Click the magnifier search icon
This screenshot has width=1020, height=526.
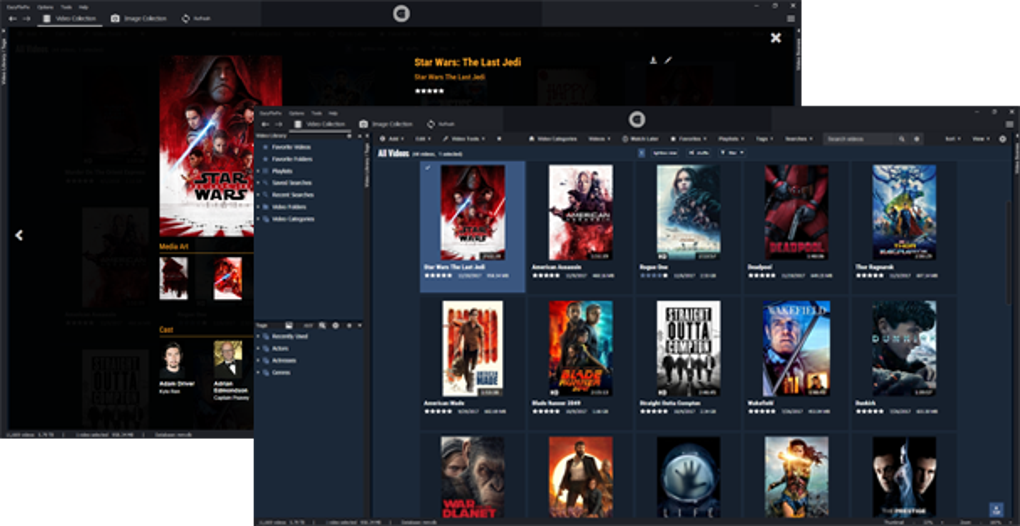[902, 139]
